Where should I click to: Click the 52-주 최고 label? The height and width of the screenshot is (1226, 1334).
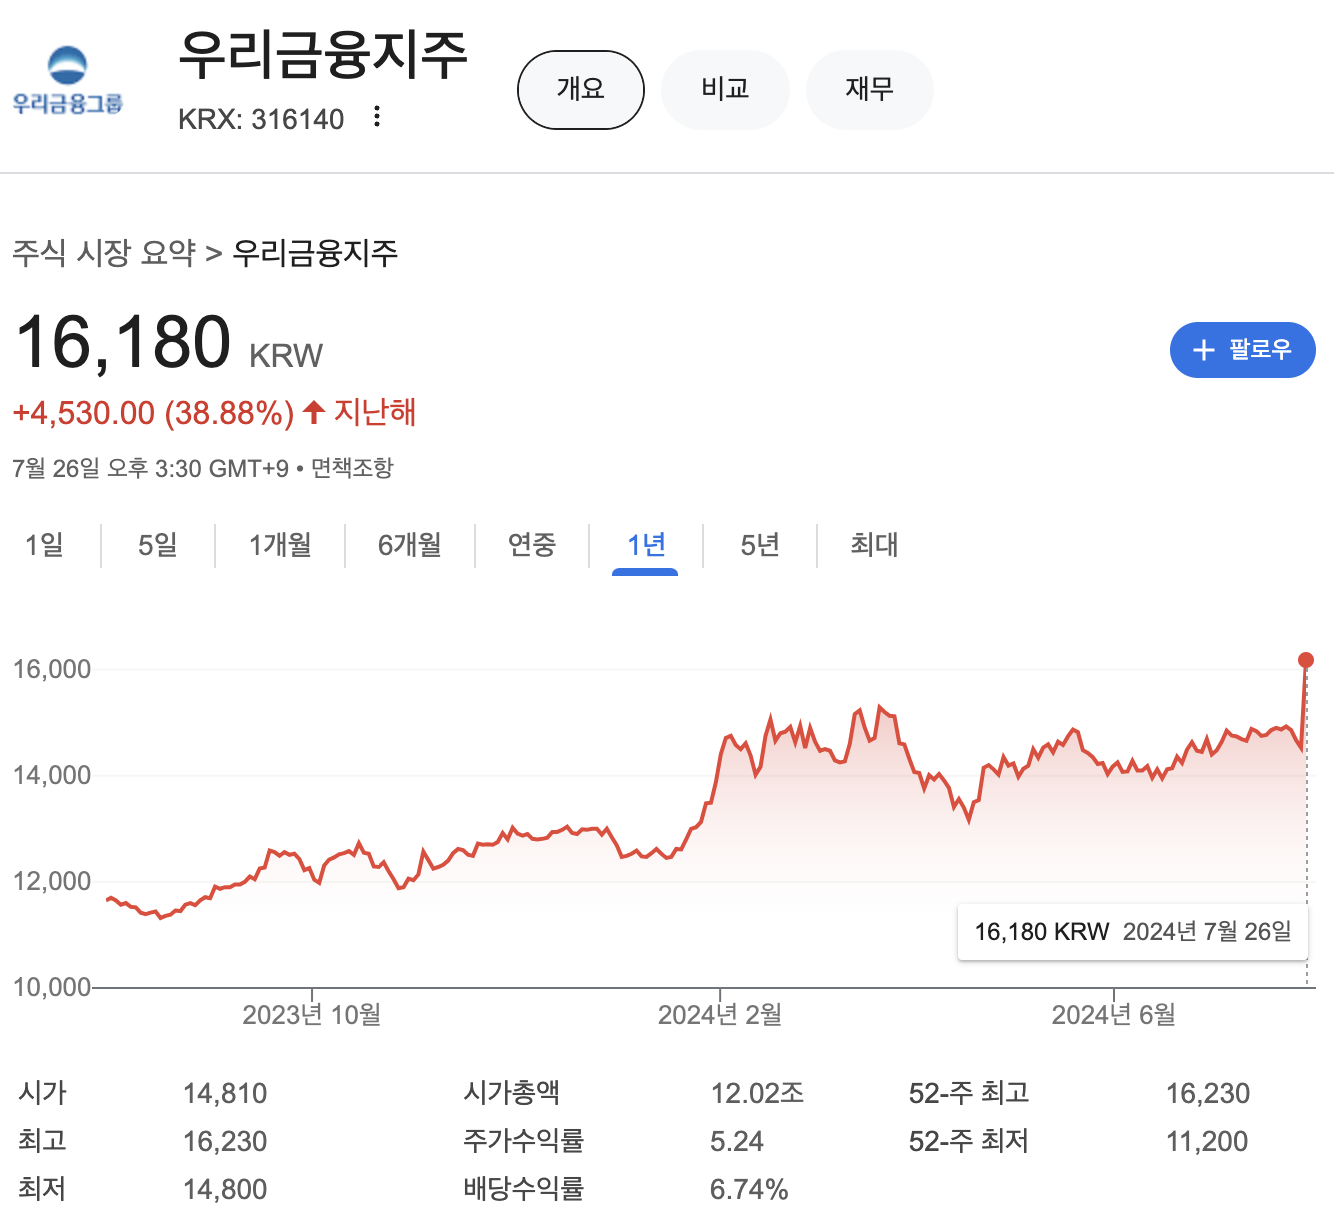(969, 1092)
